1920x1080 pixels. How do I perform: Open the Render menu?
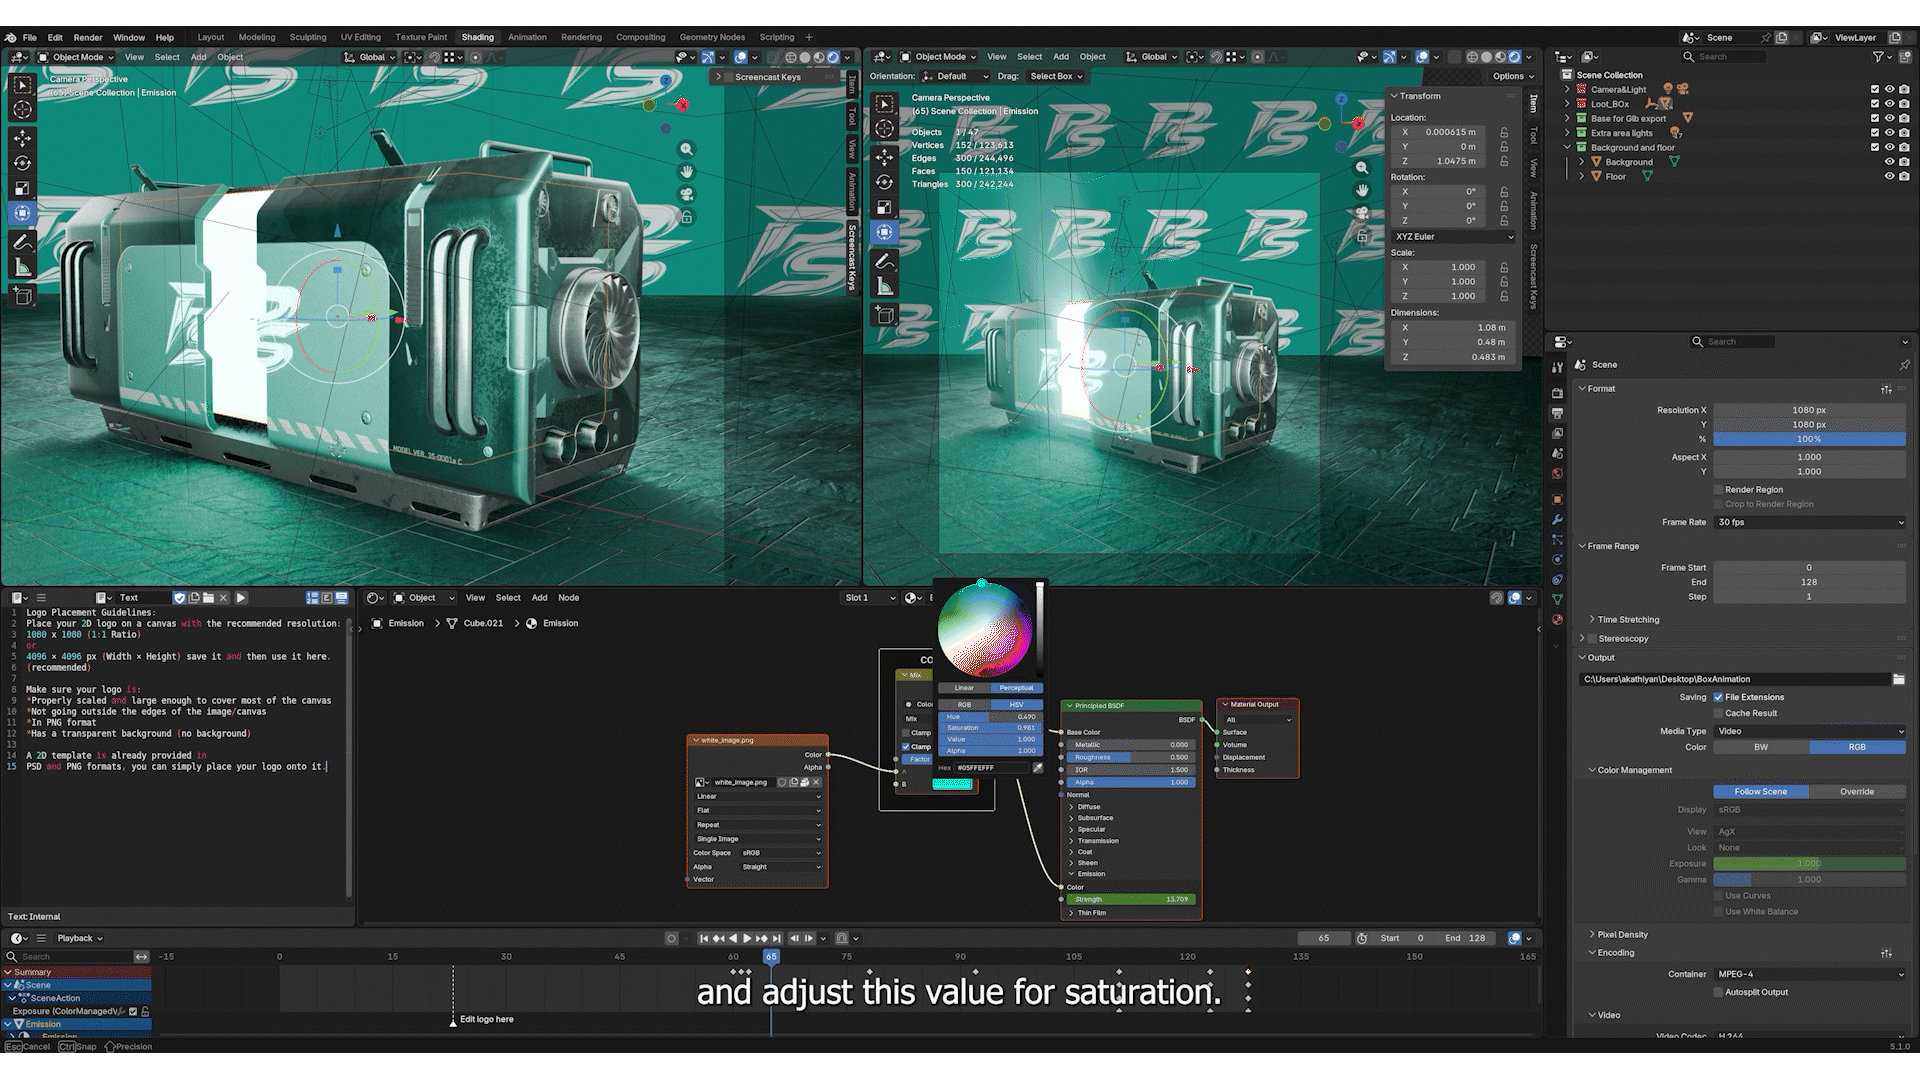coord(88,37)
